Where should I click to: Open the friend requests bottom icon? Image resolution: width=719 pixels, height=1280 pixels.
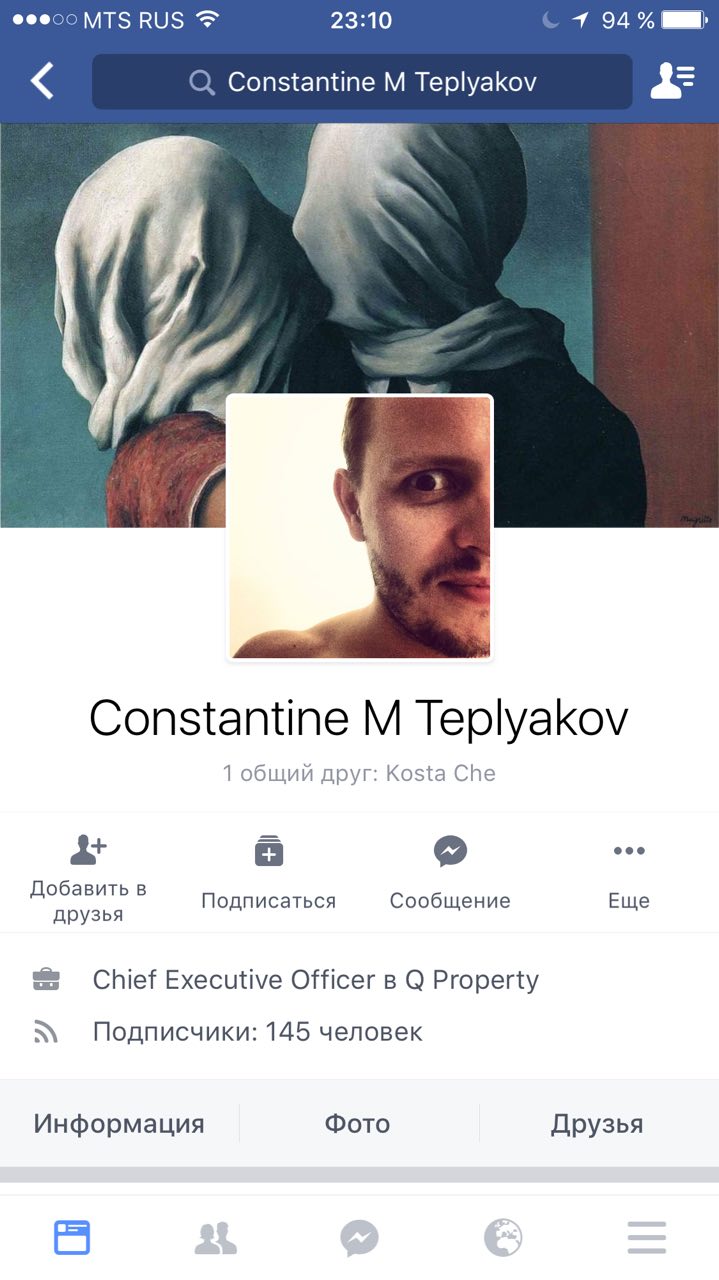[215, 1239]
